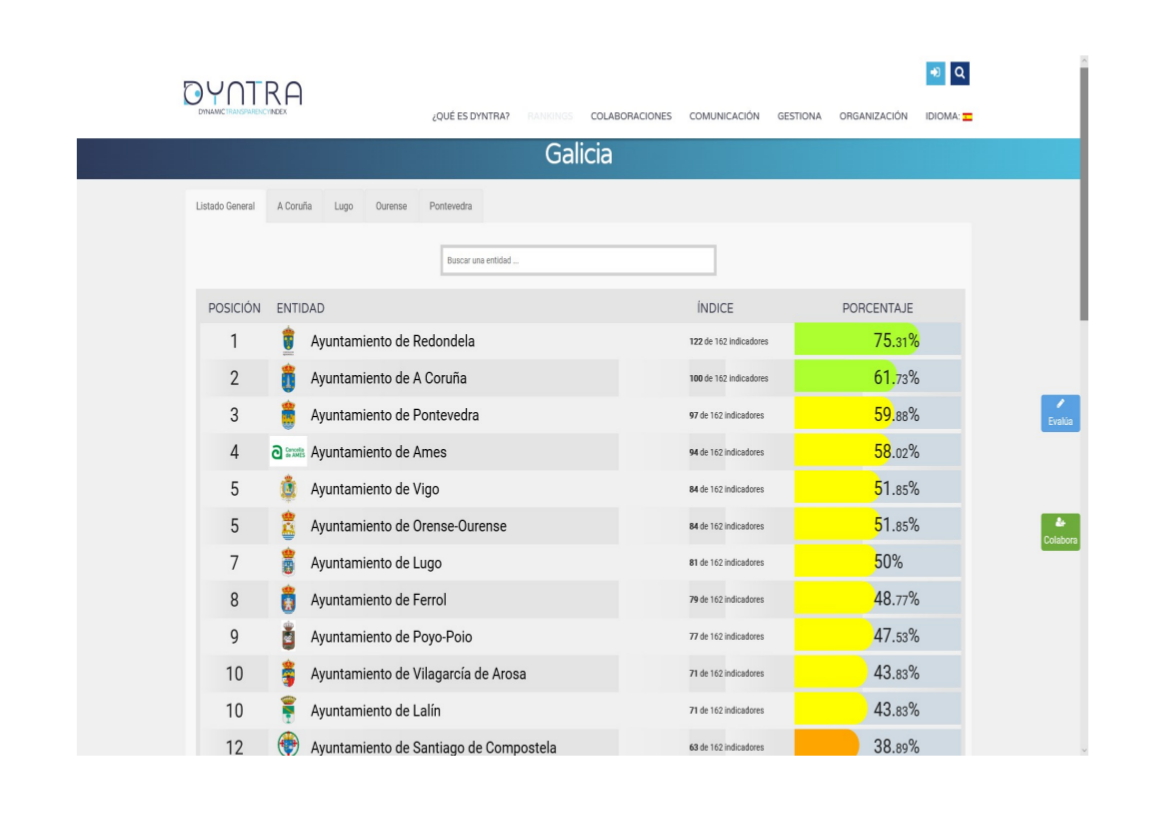Image resolution: width=1169 pixels, height=826 pixels.
Task: Open the search magnifier icon
Action: (960, 73)
